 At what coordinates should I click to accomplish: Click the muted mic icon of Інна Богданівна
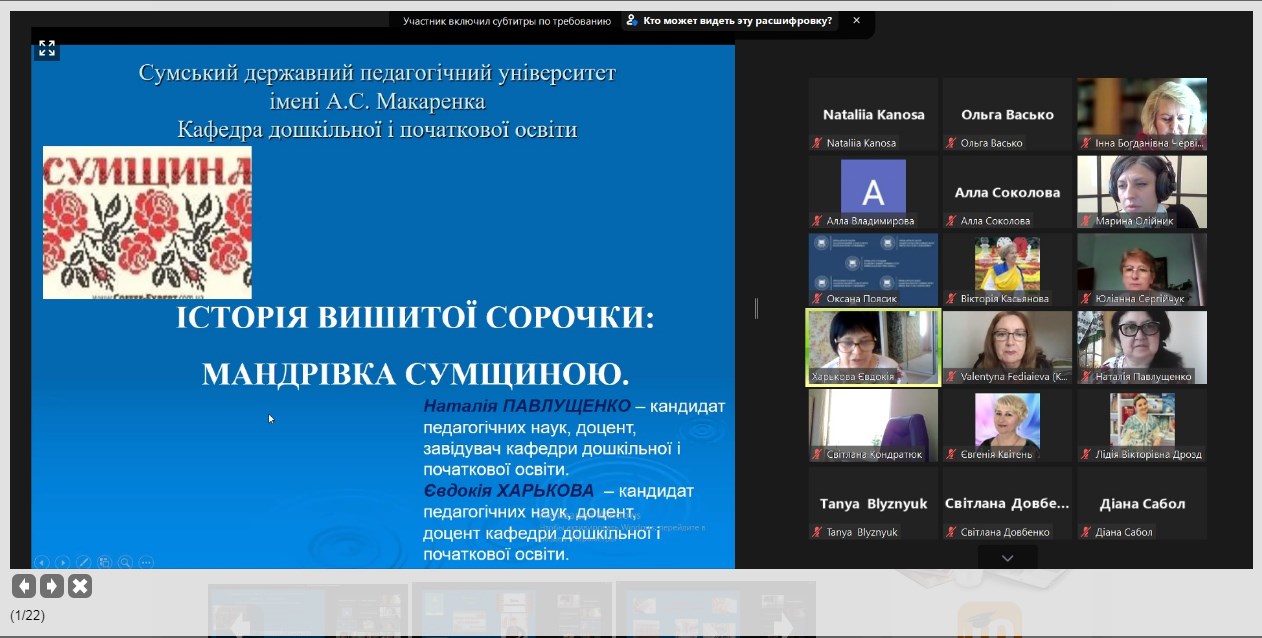pos(1086,143)
